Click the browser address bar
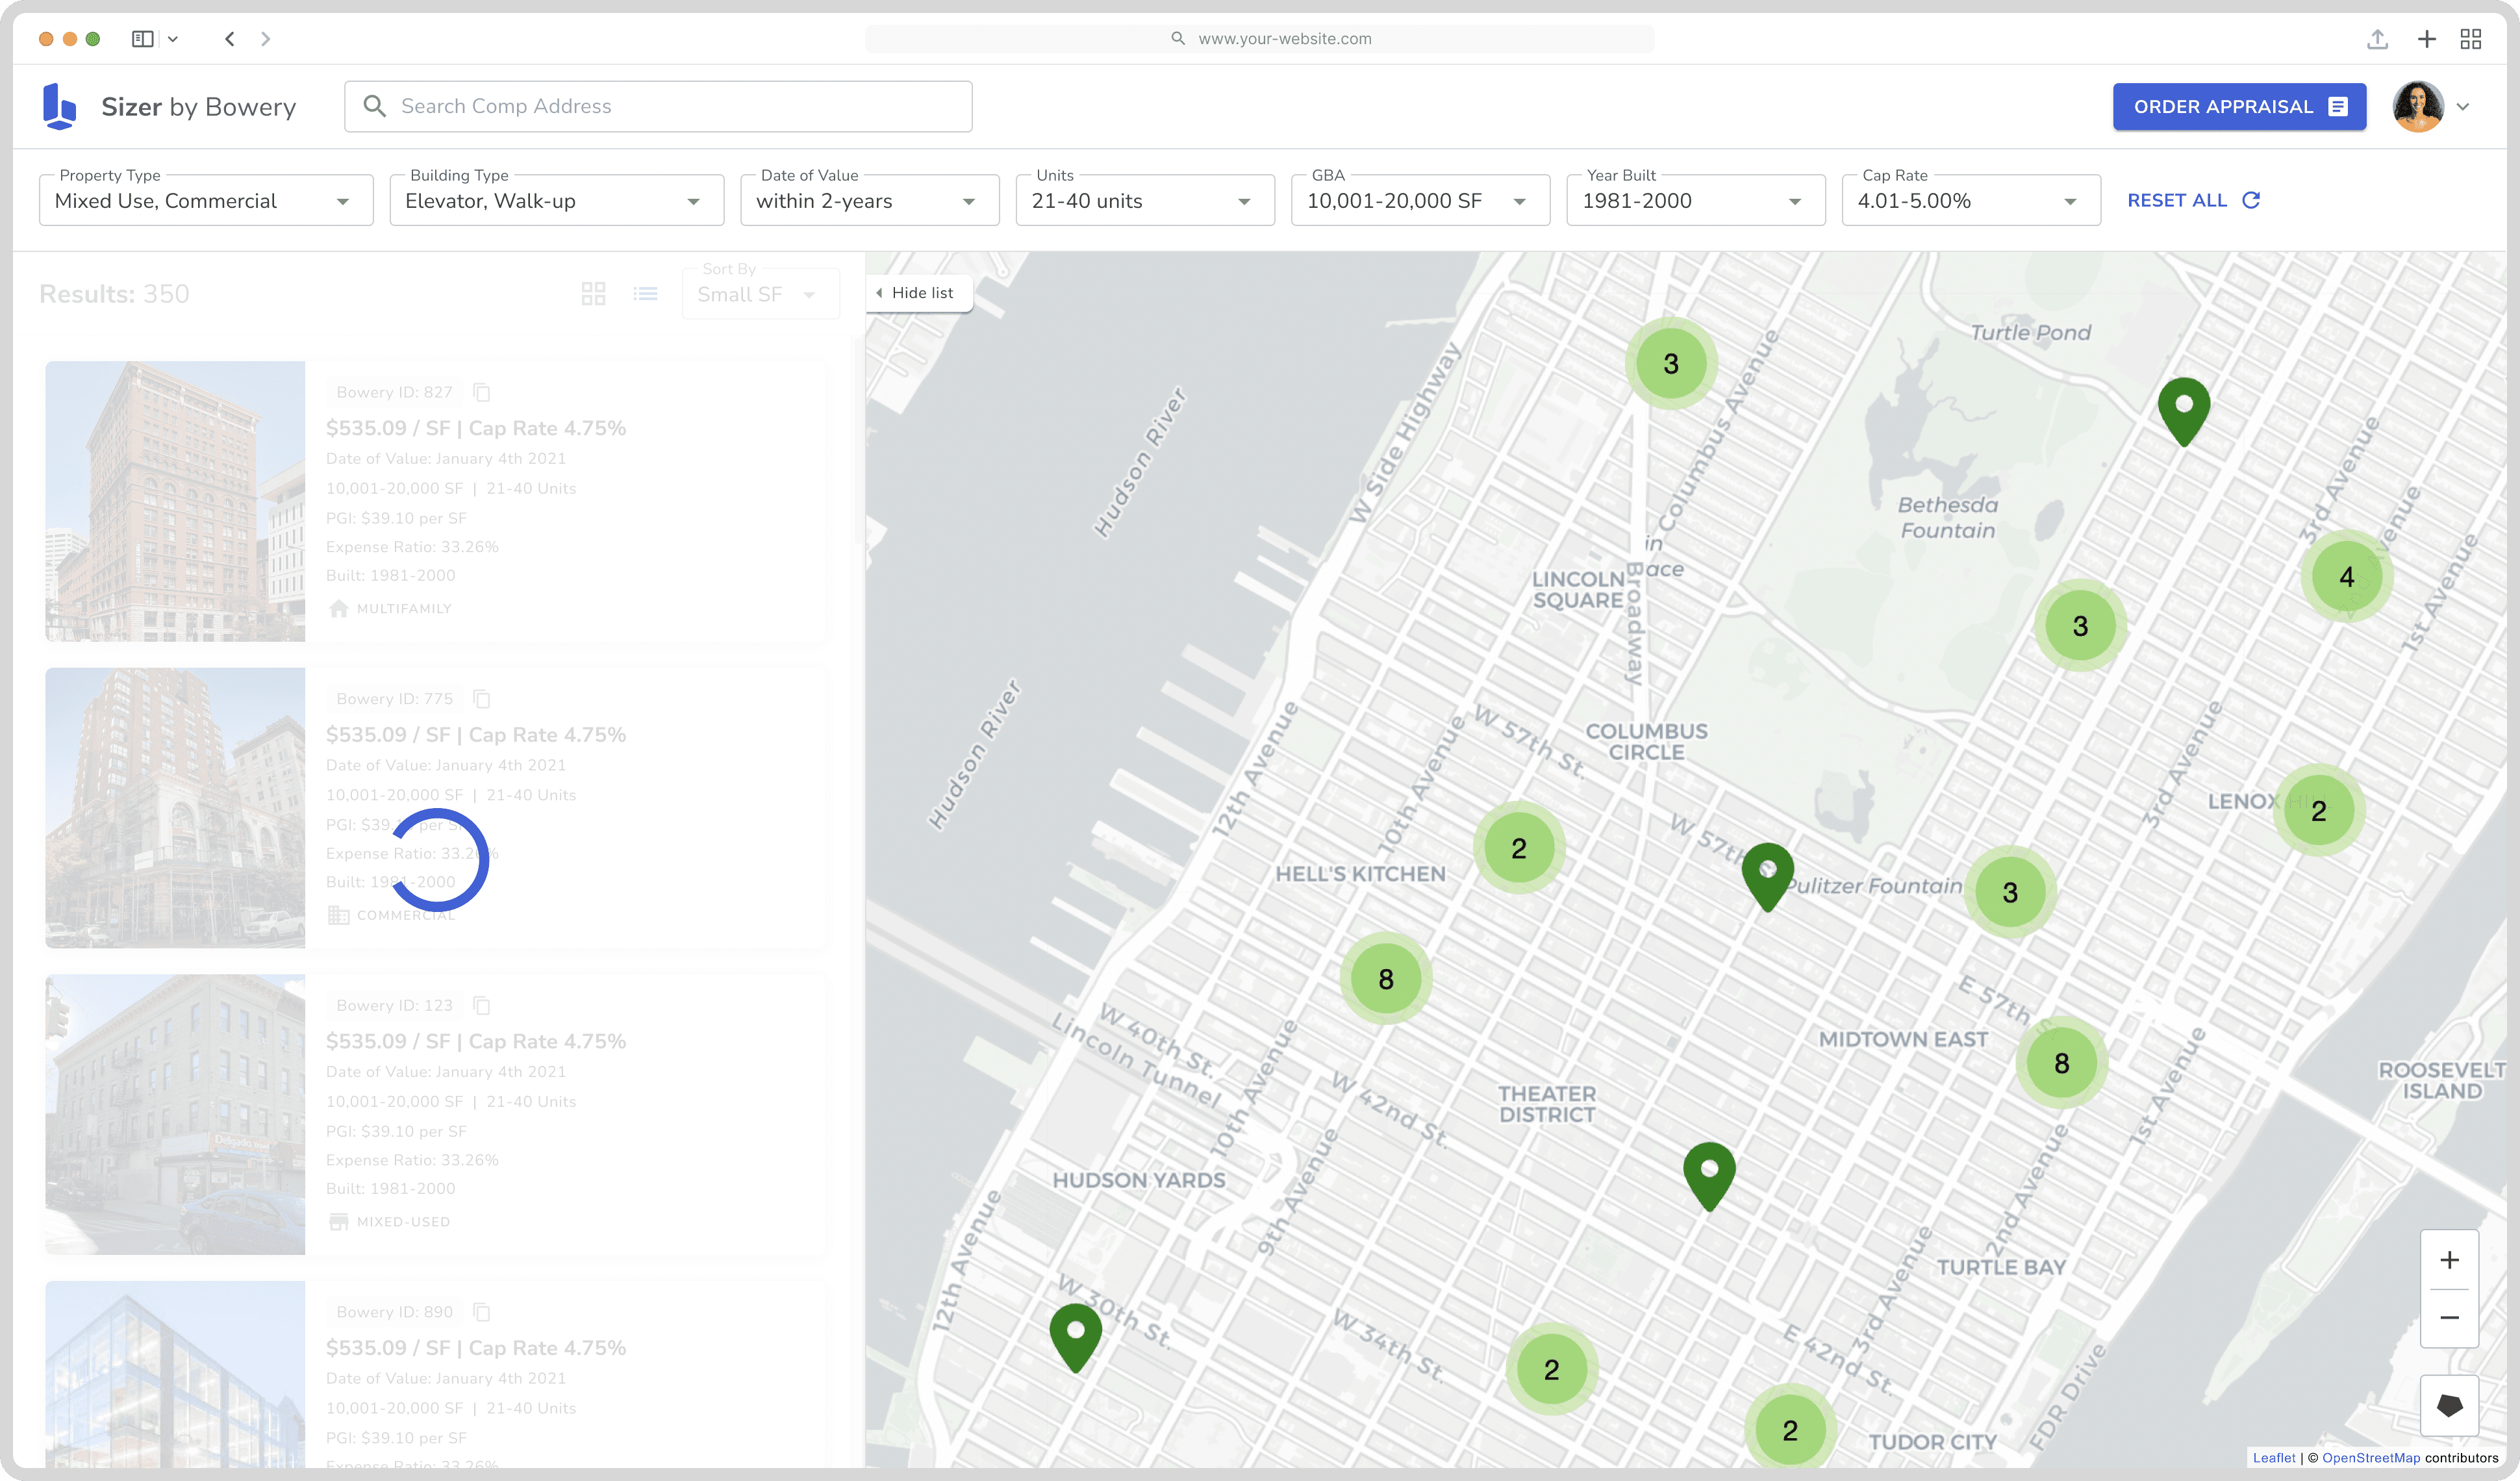The width and height of the screenshot is (2520, 1481). tap(1259, 39)
